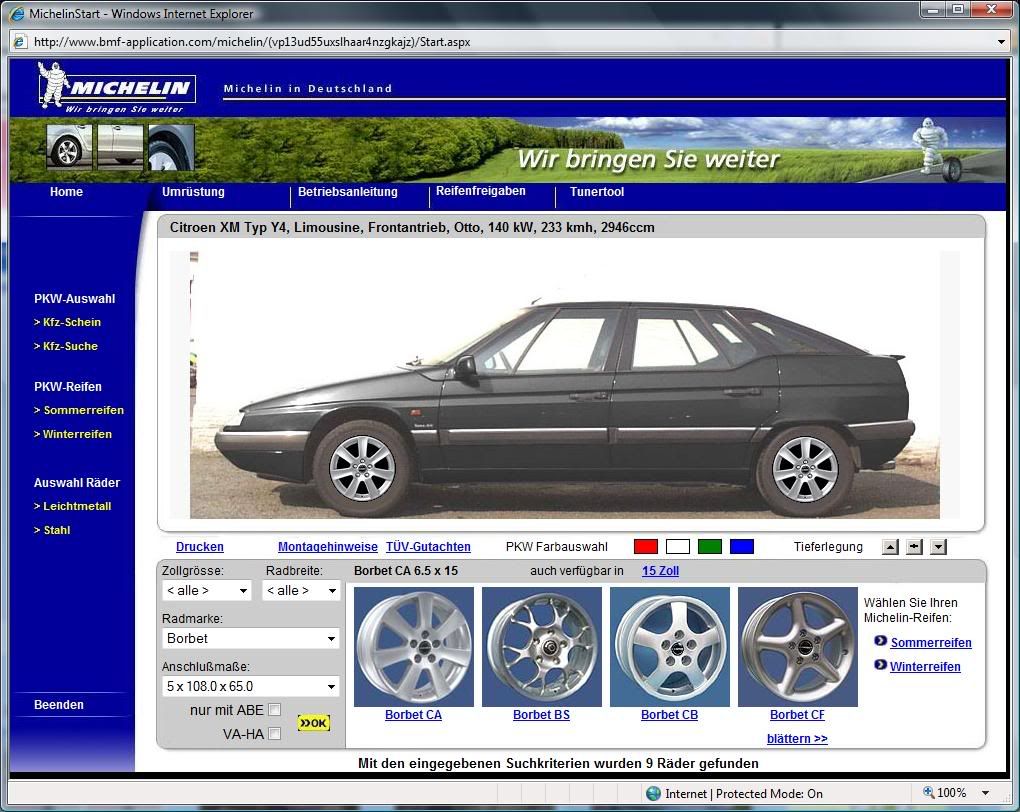Viewport: 1020px width, 812px height.
Task: Open the address bar history dropdown arrow
Action: coord(1002,42)
